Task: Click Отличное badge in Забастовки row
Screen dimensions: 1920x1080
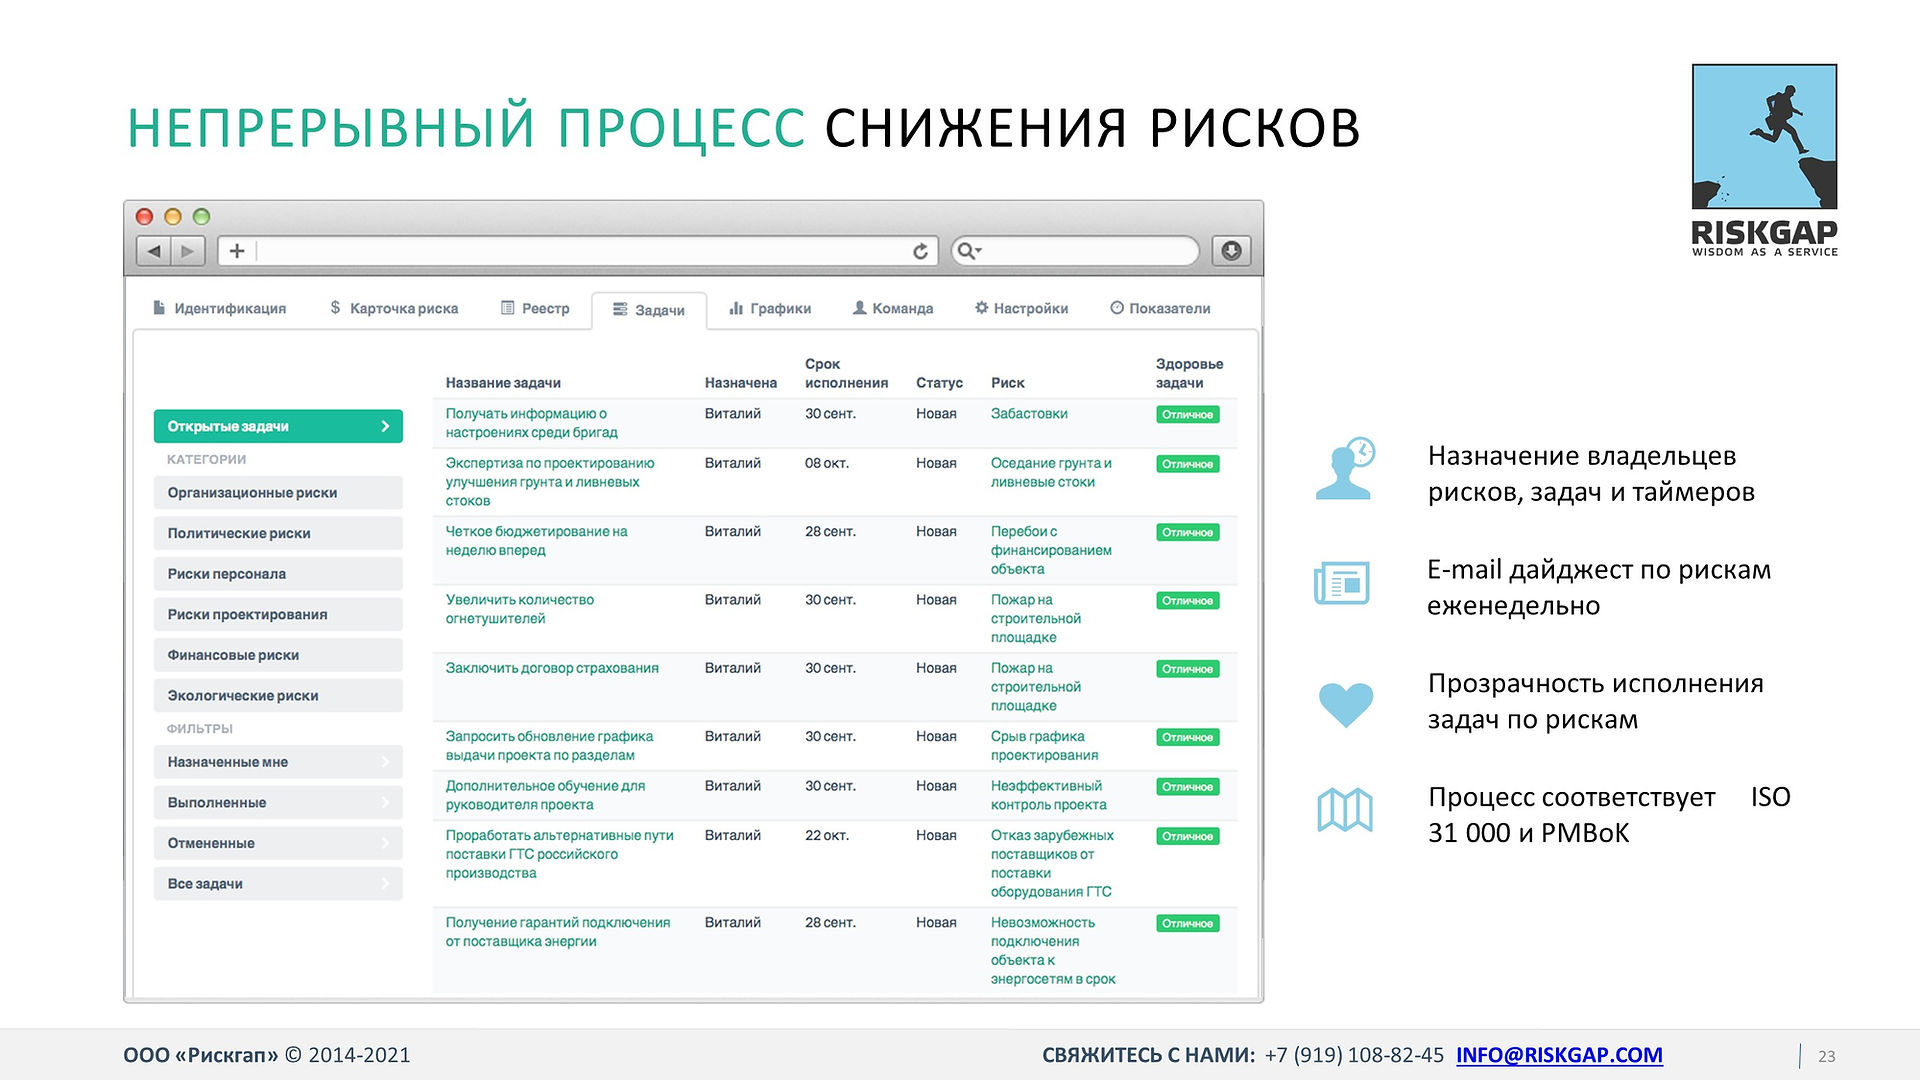Action: coord(1187,414)
